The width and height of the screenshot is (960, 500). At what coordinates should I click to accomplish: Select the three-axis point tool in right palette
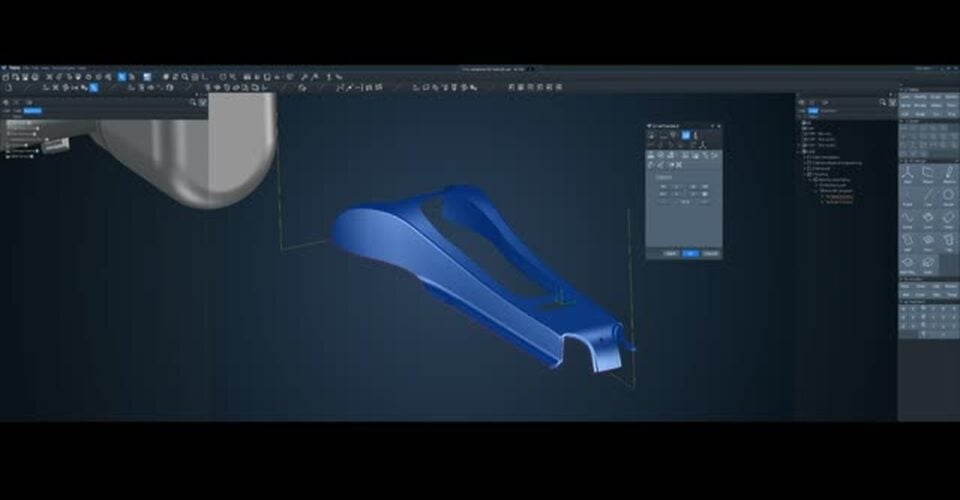pos(908,174)
